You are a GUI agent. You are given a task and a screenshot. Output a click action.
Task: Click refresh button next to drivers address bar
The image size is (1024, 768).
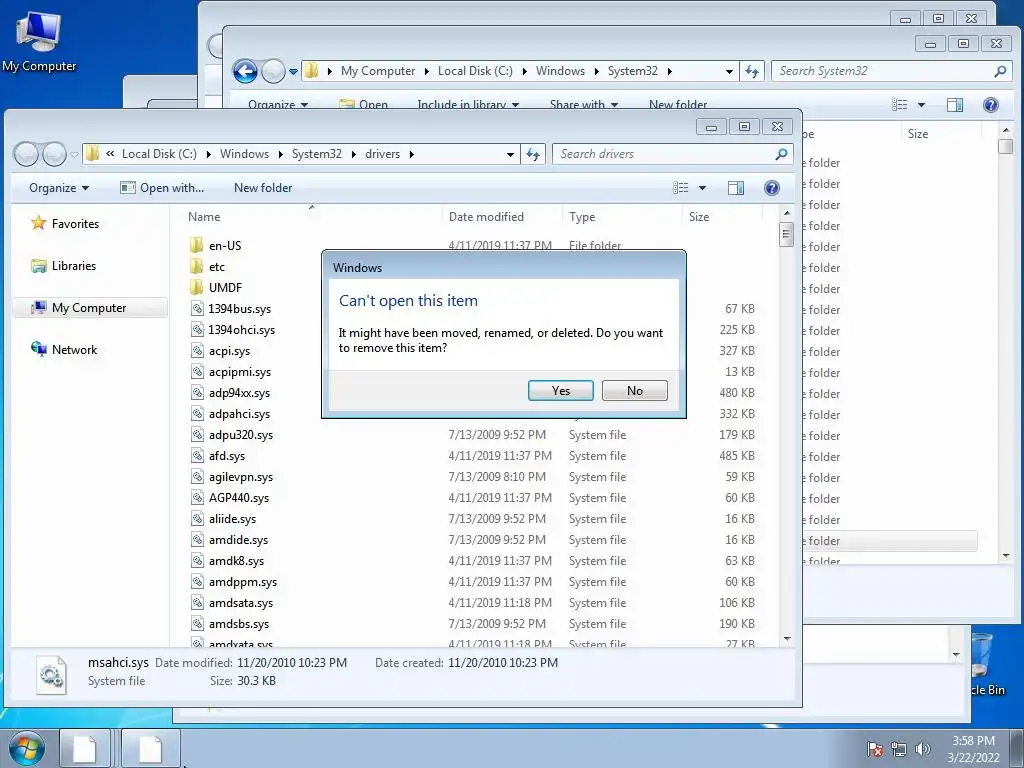pyautogui.click(x=533, y=154)
